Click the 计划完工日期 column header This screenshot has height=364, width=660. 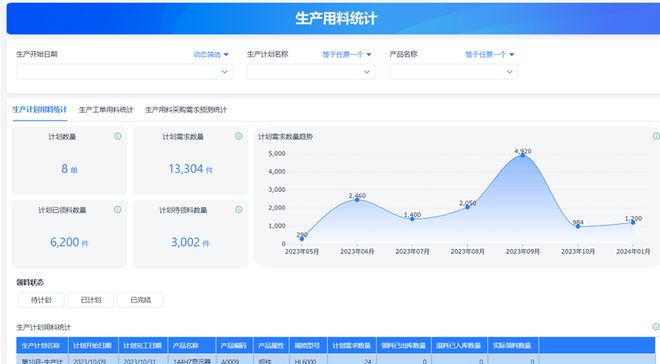point(143,345)
